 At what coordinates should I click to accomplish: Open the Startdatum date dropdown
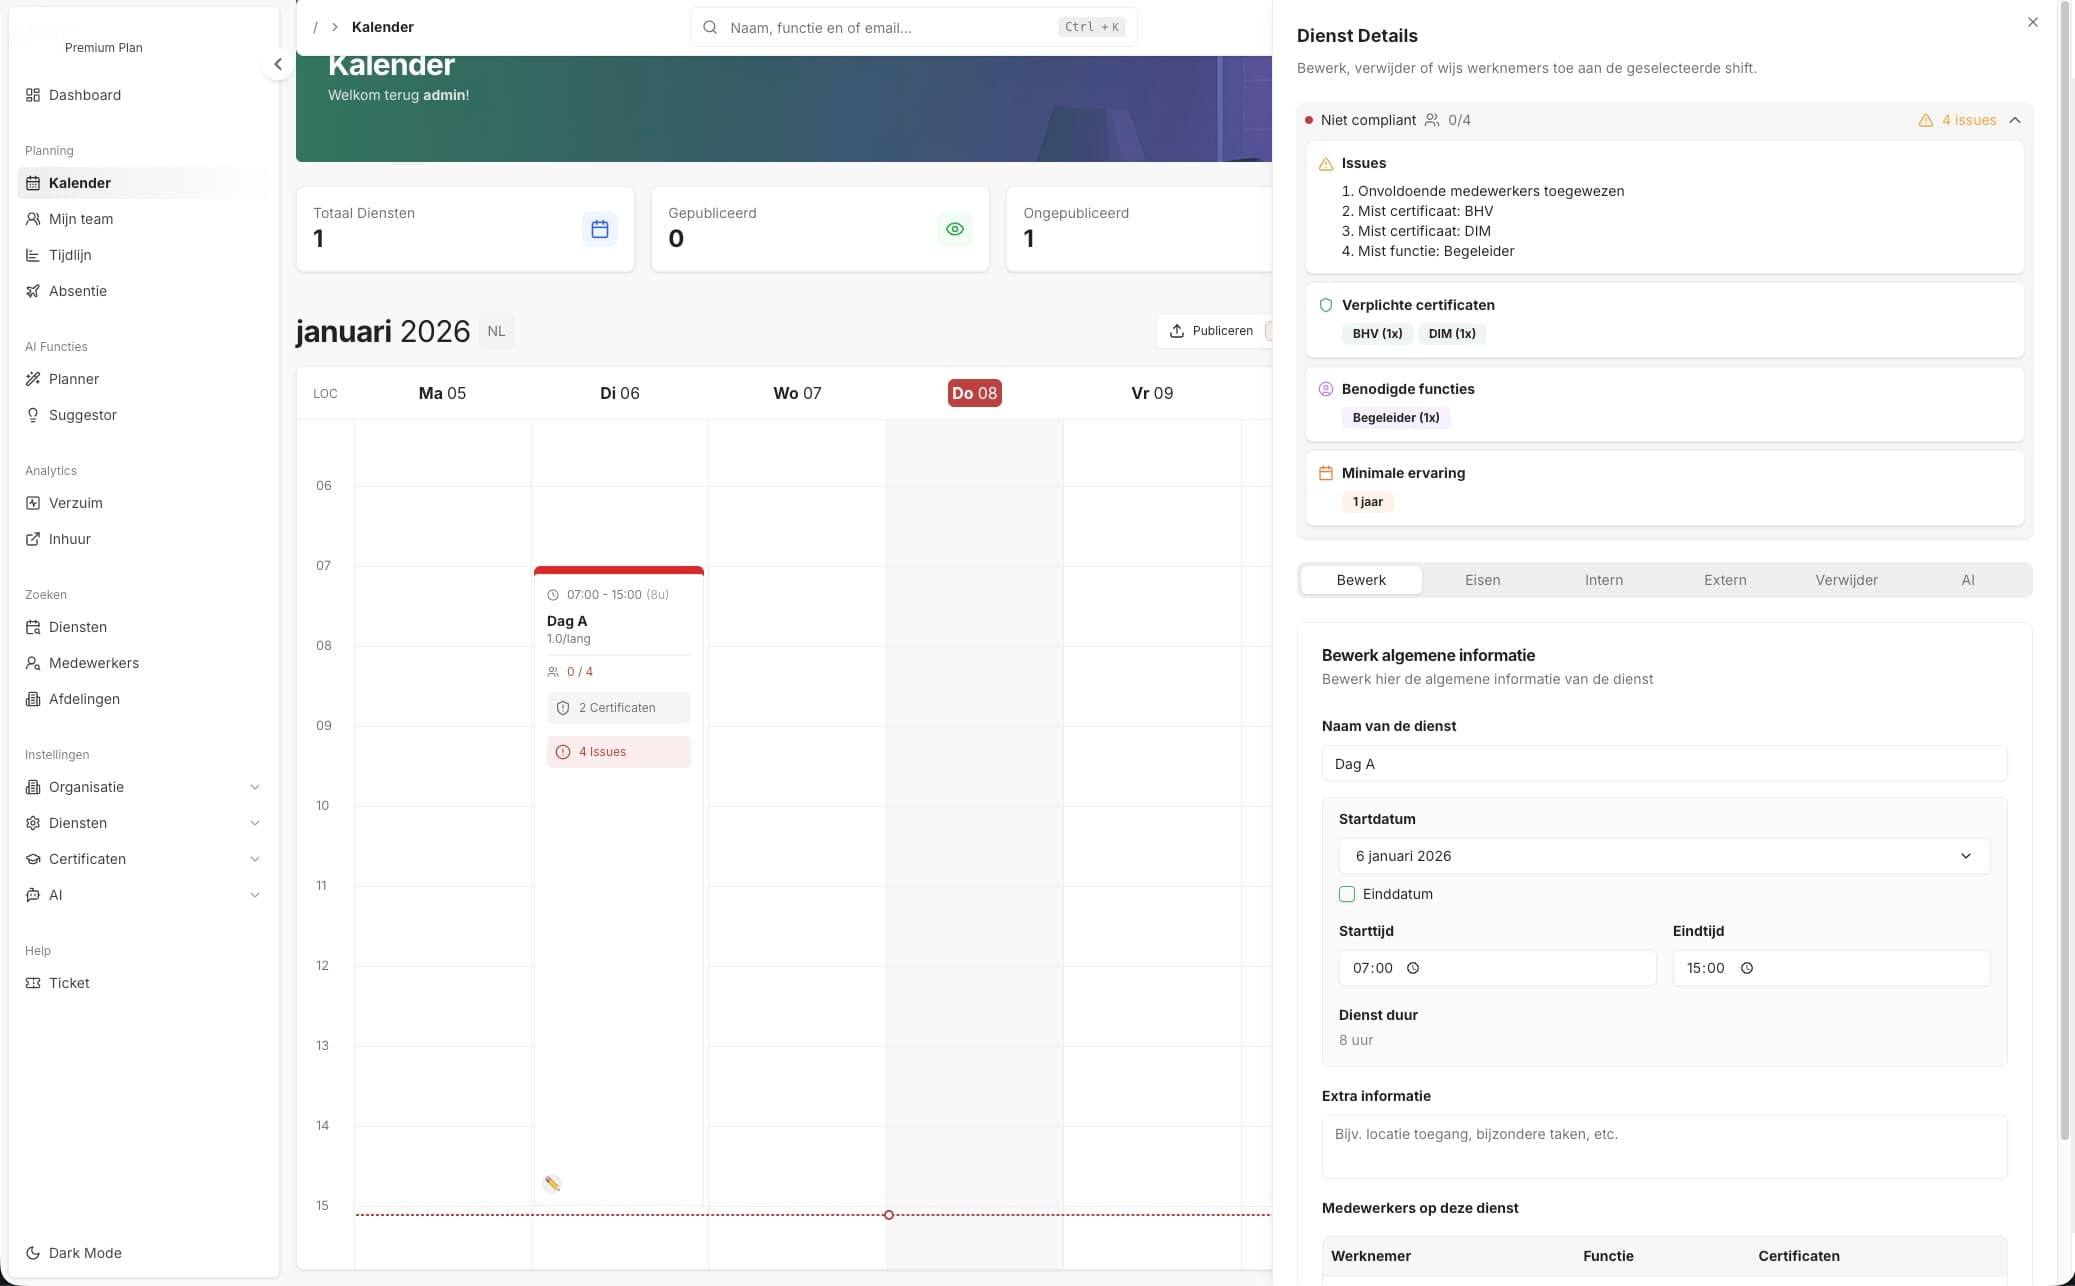pyautogui.click(x=1663, y=856)
